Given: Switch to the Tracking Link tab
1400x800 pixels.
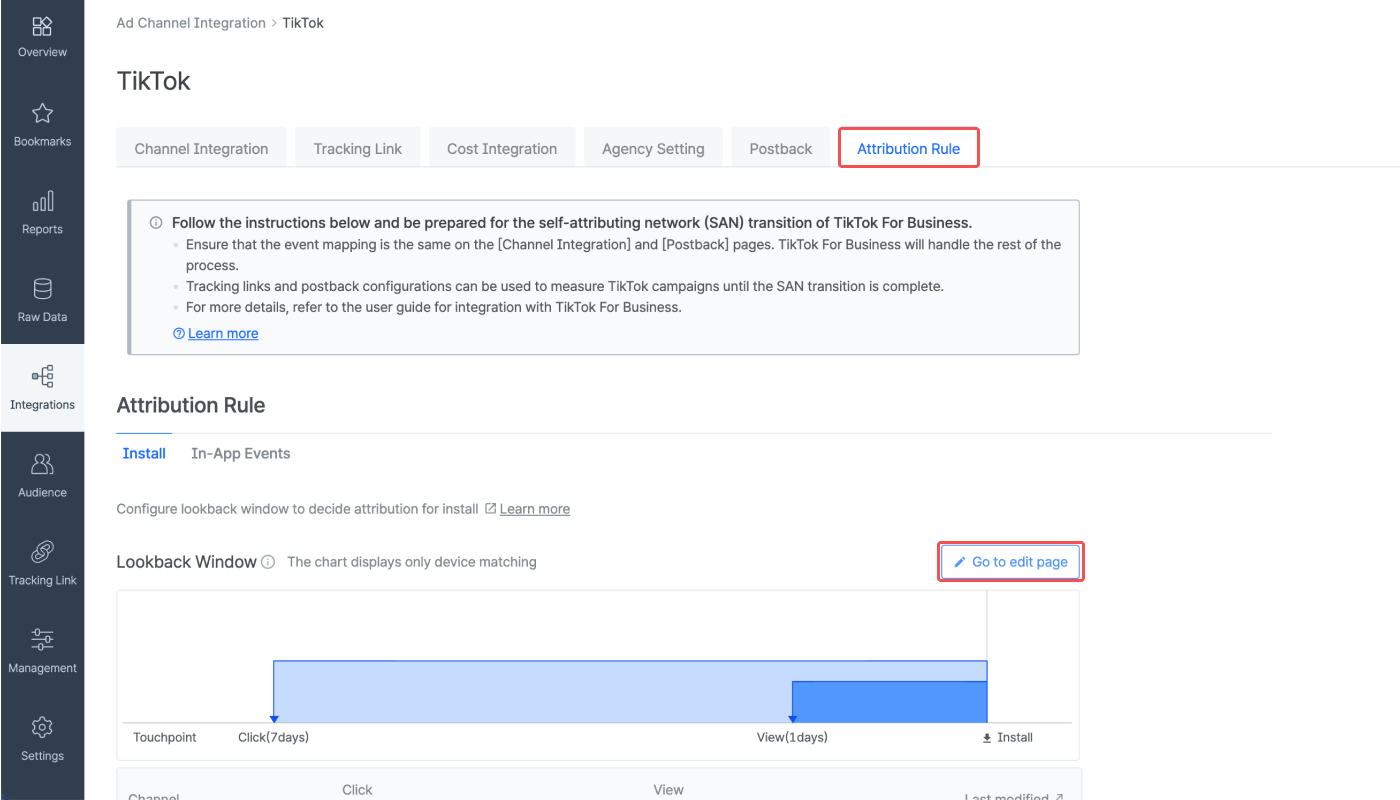Looking at the screenshot, I should coord(357,148).
